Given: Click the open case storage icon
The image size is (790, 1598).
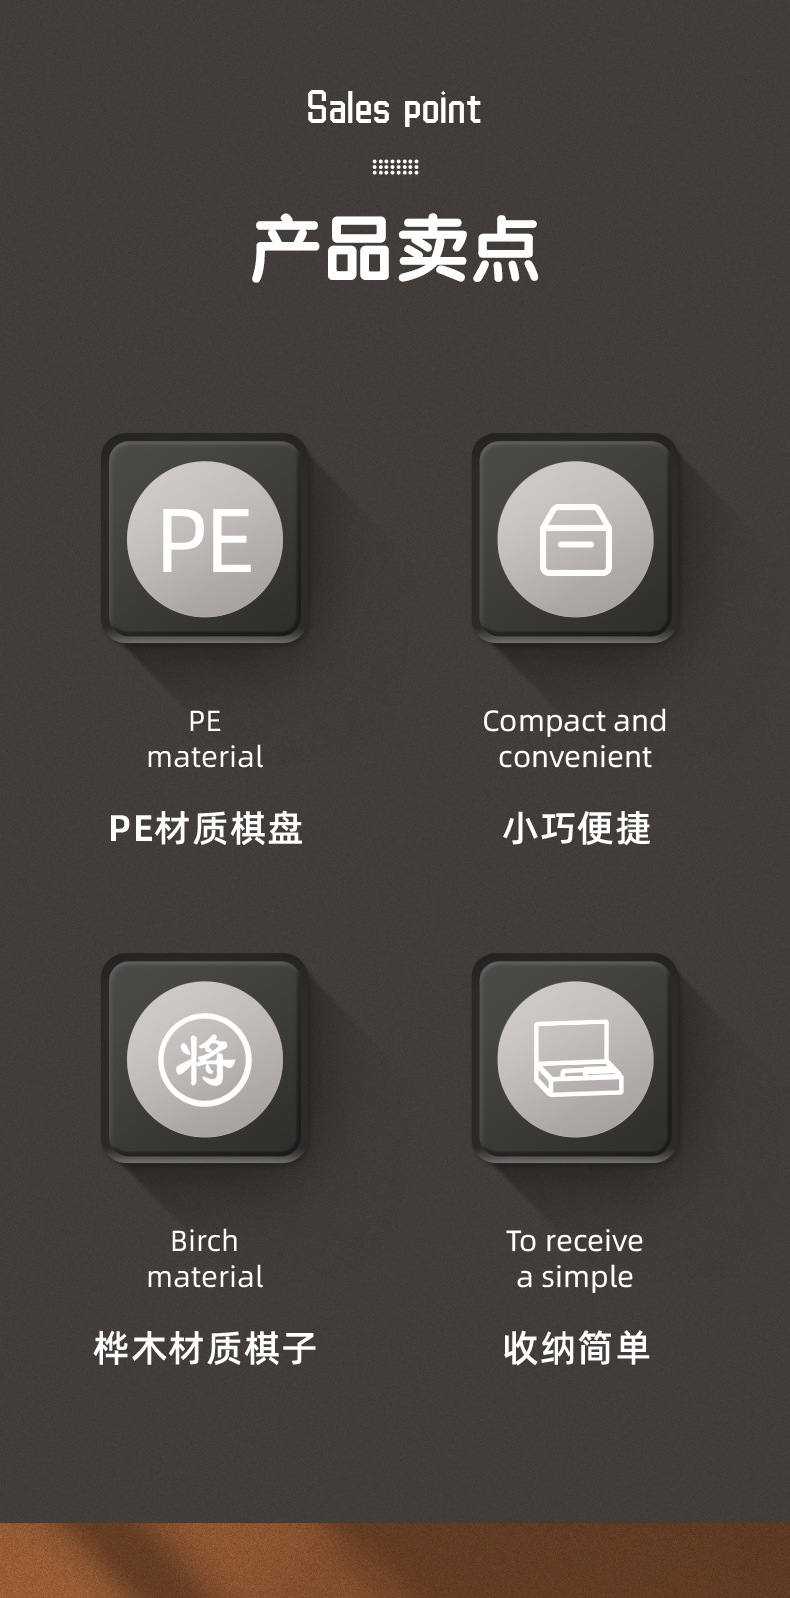Looking at the screenshot, I should point(575,1059).
